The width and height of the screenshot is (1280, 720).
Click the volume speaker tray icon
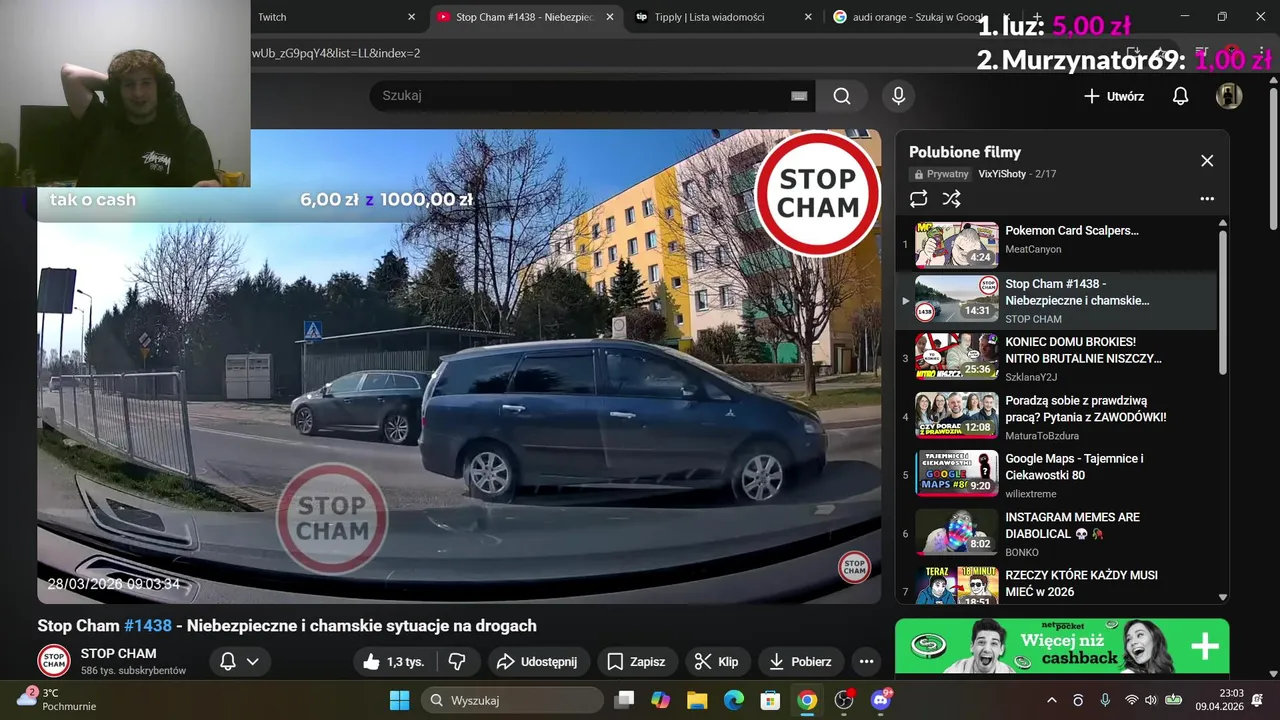[x=1150, y=700]
